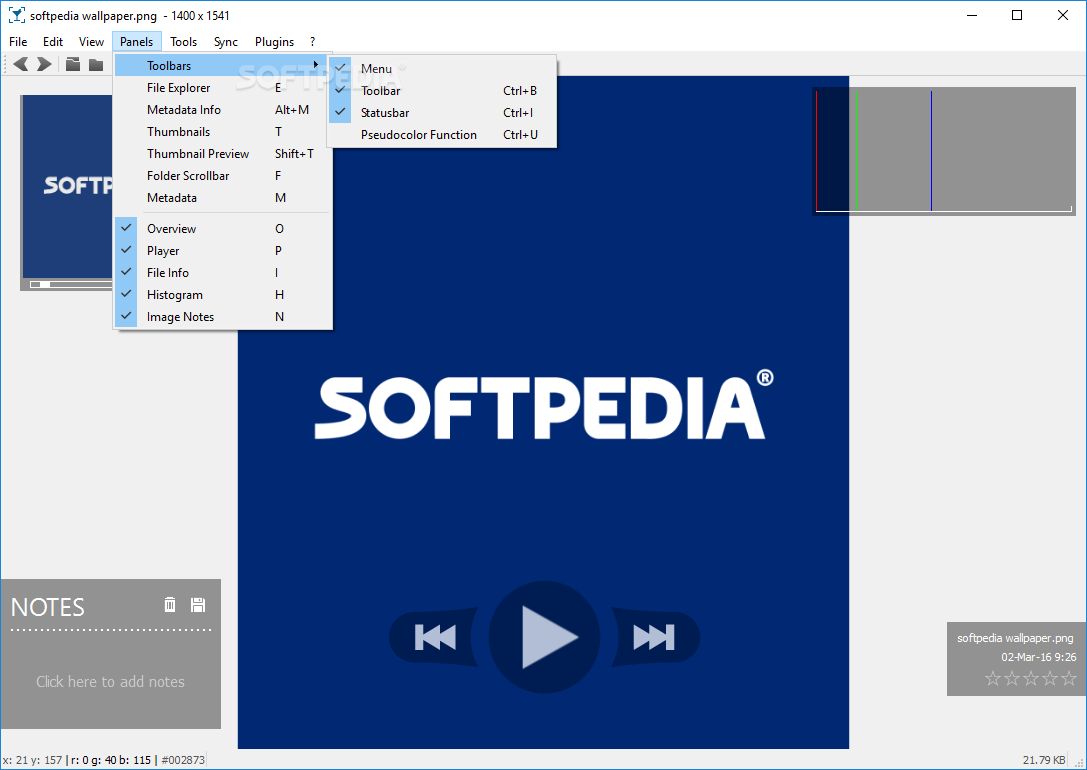Save notes with floppy disk icon
Screen dimensions: 1087x770
click(198, 604)
